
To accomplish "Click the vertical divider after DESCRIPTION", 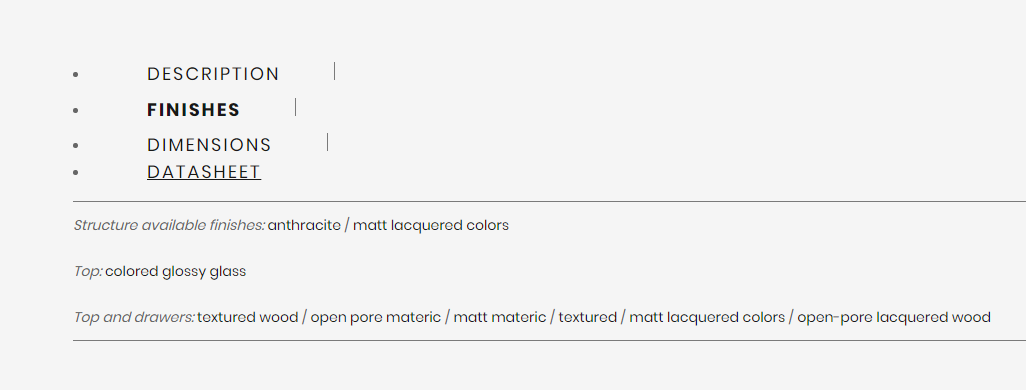I will (x=334, y=71).
